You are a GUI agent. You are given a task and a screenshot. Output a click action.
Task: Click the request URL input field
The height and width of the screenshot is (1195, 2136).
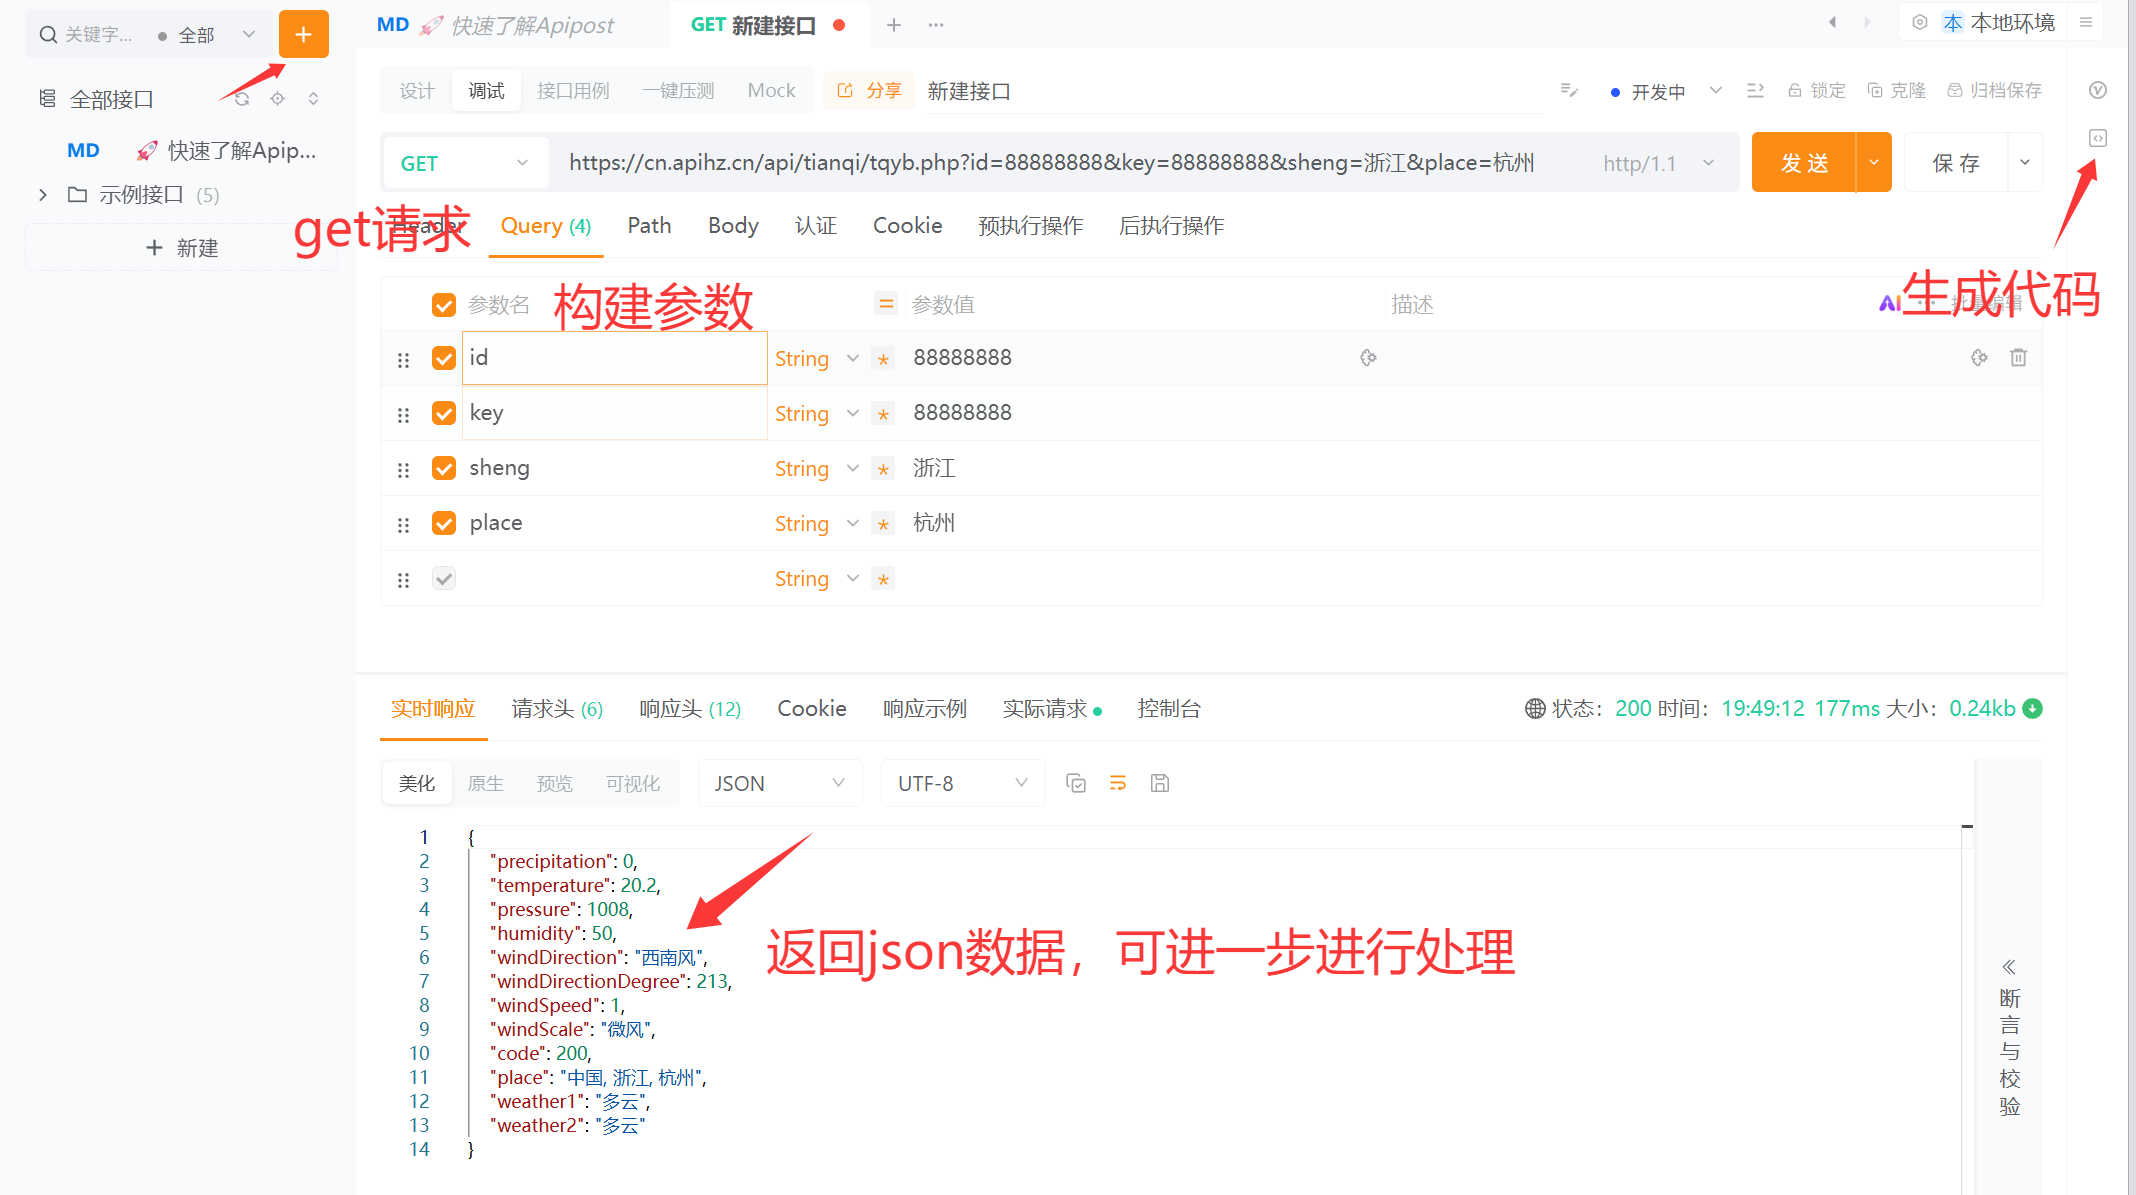1050,163
